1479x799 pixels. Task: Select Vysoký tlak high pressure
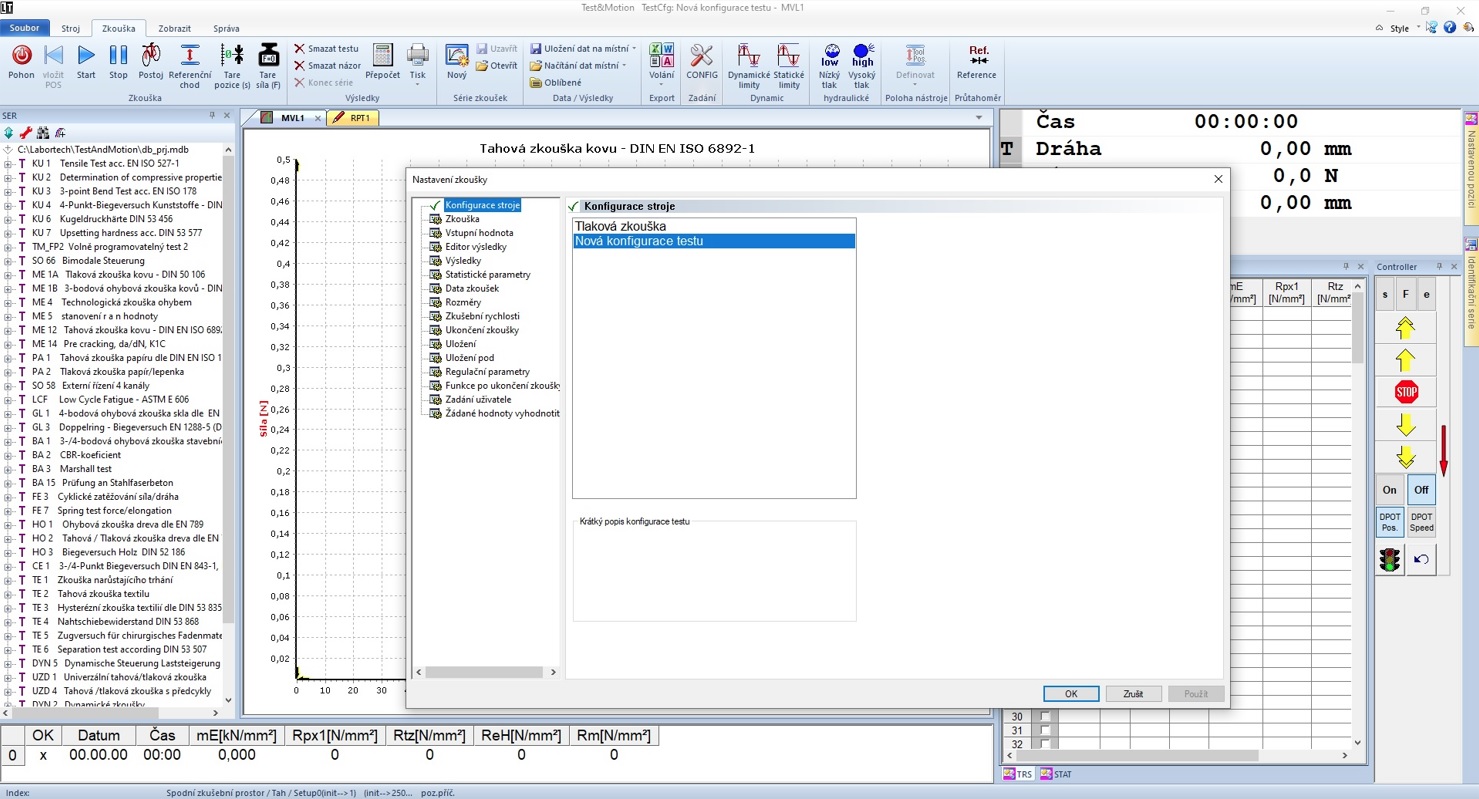tap(862, 56)
